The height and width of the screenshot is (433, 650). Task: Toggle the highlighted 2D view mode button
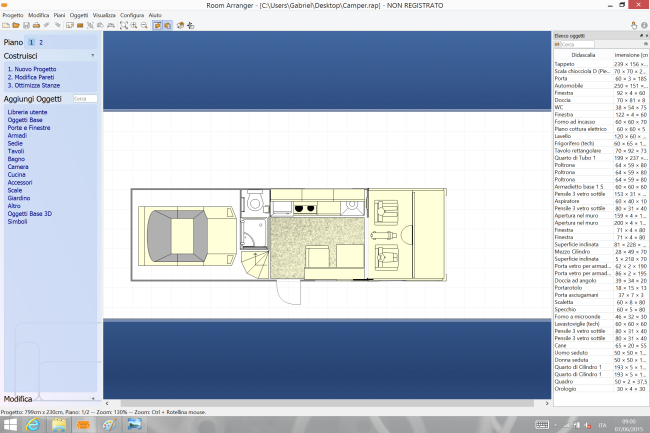point(158,25)
